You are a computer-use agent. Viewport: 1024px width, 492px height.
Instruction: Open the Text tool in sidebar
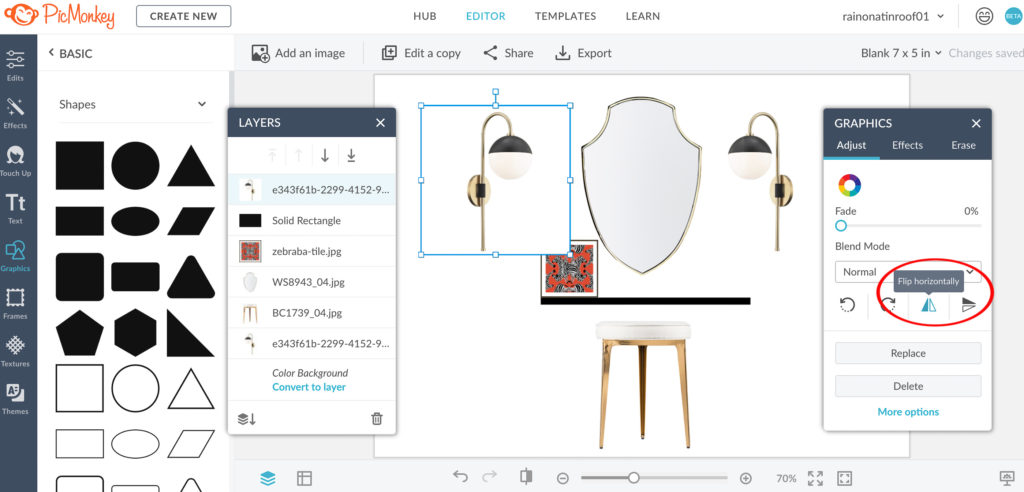(x=15, y=208)
